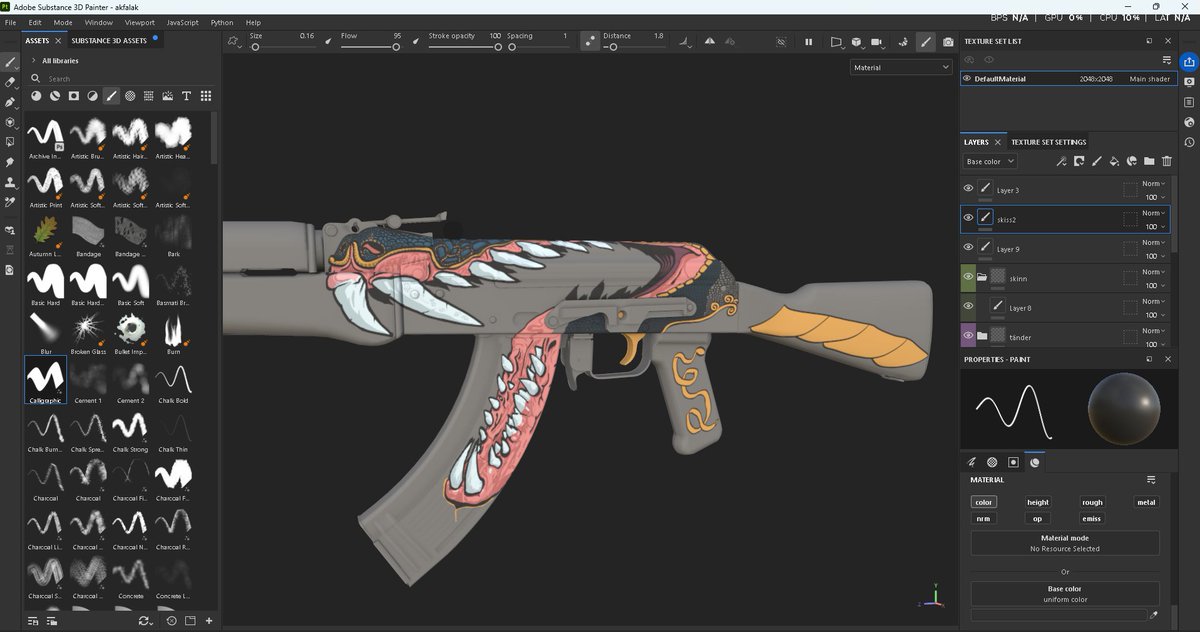Screen dimensions: 1200x632
Task: Filter assets by the materials sphere icon
Action: [36, 96]
